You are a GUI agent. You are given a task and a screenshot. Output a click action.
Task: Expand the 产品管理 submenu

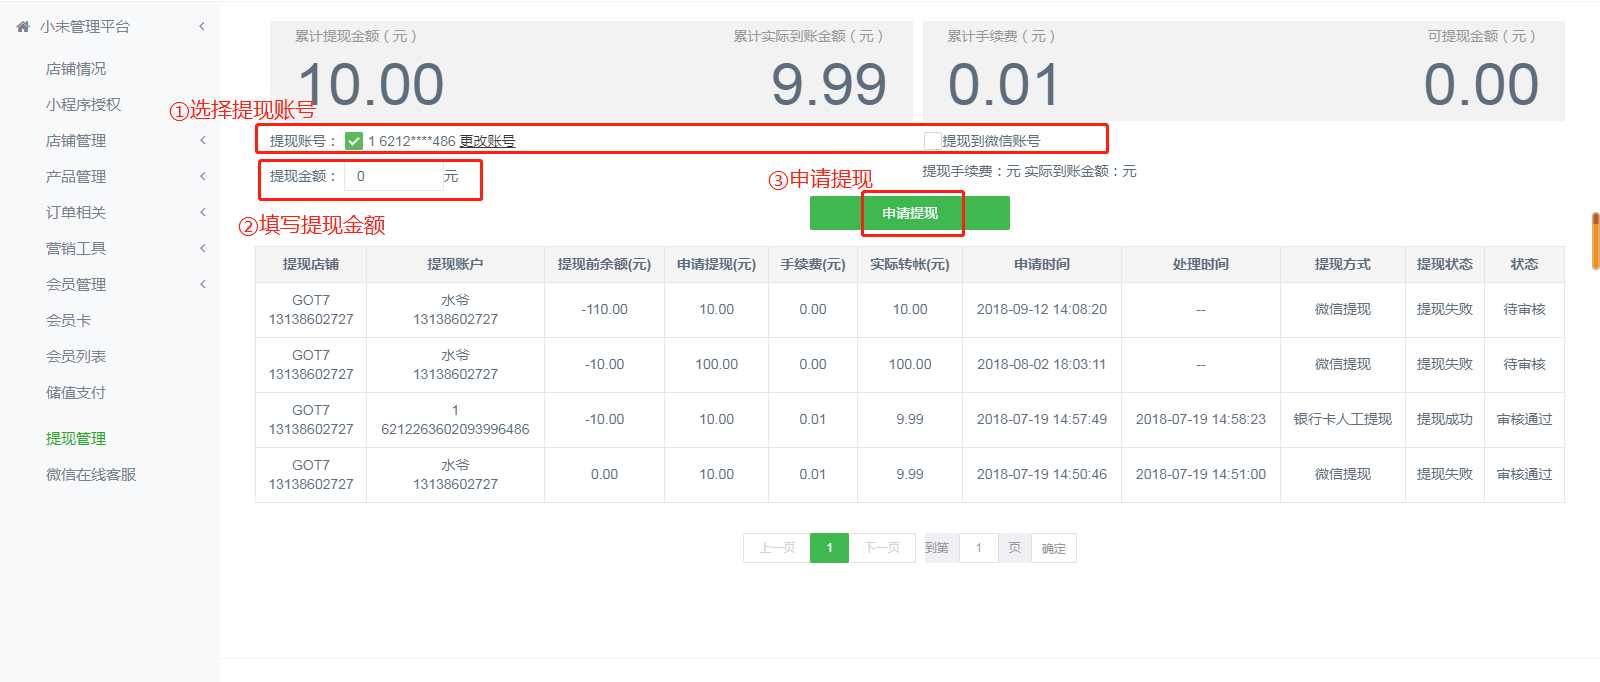[202, 177]
